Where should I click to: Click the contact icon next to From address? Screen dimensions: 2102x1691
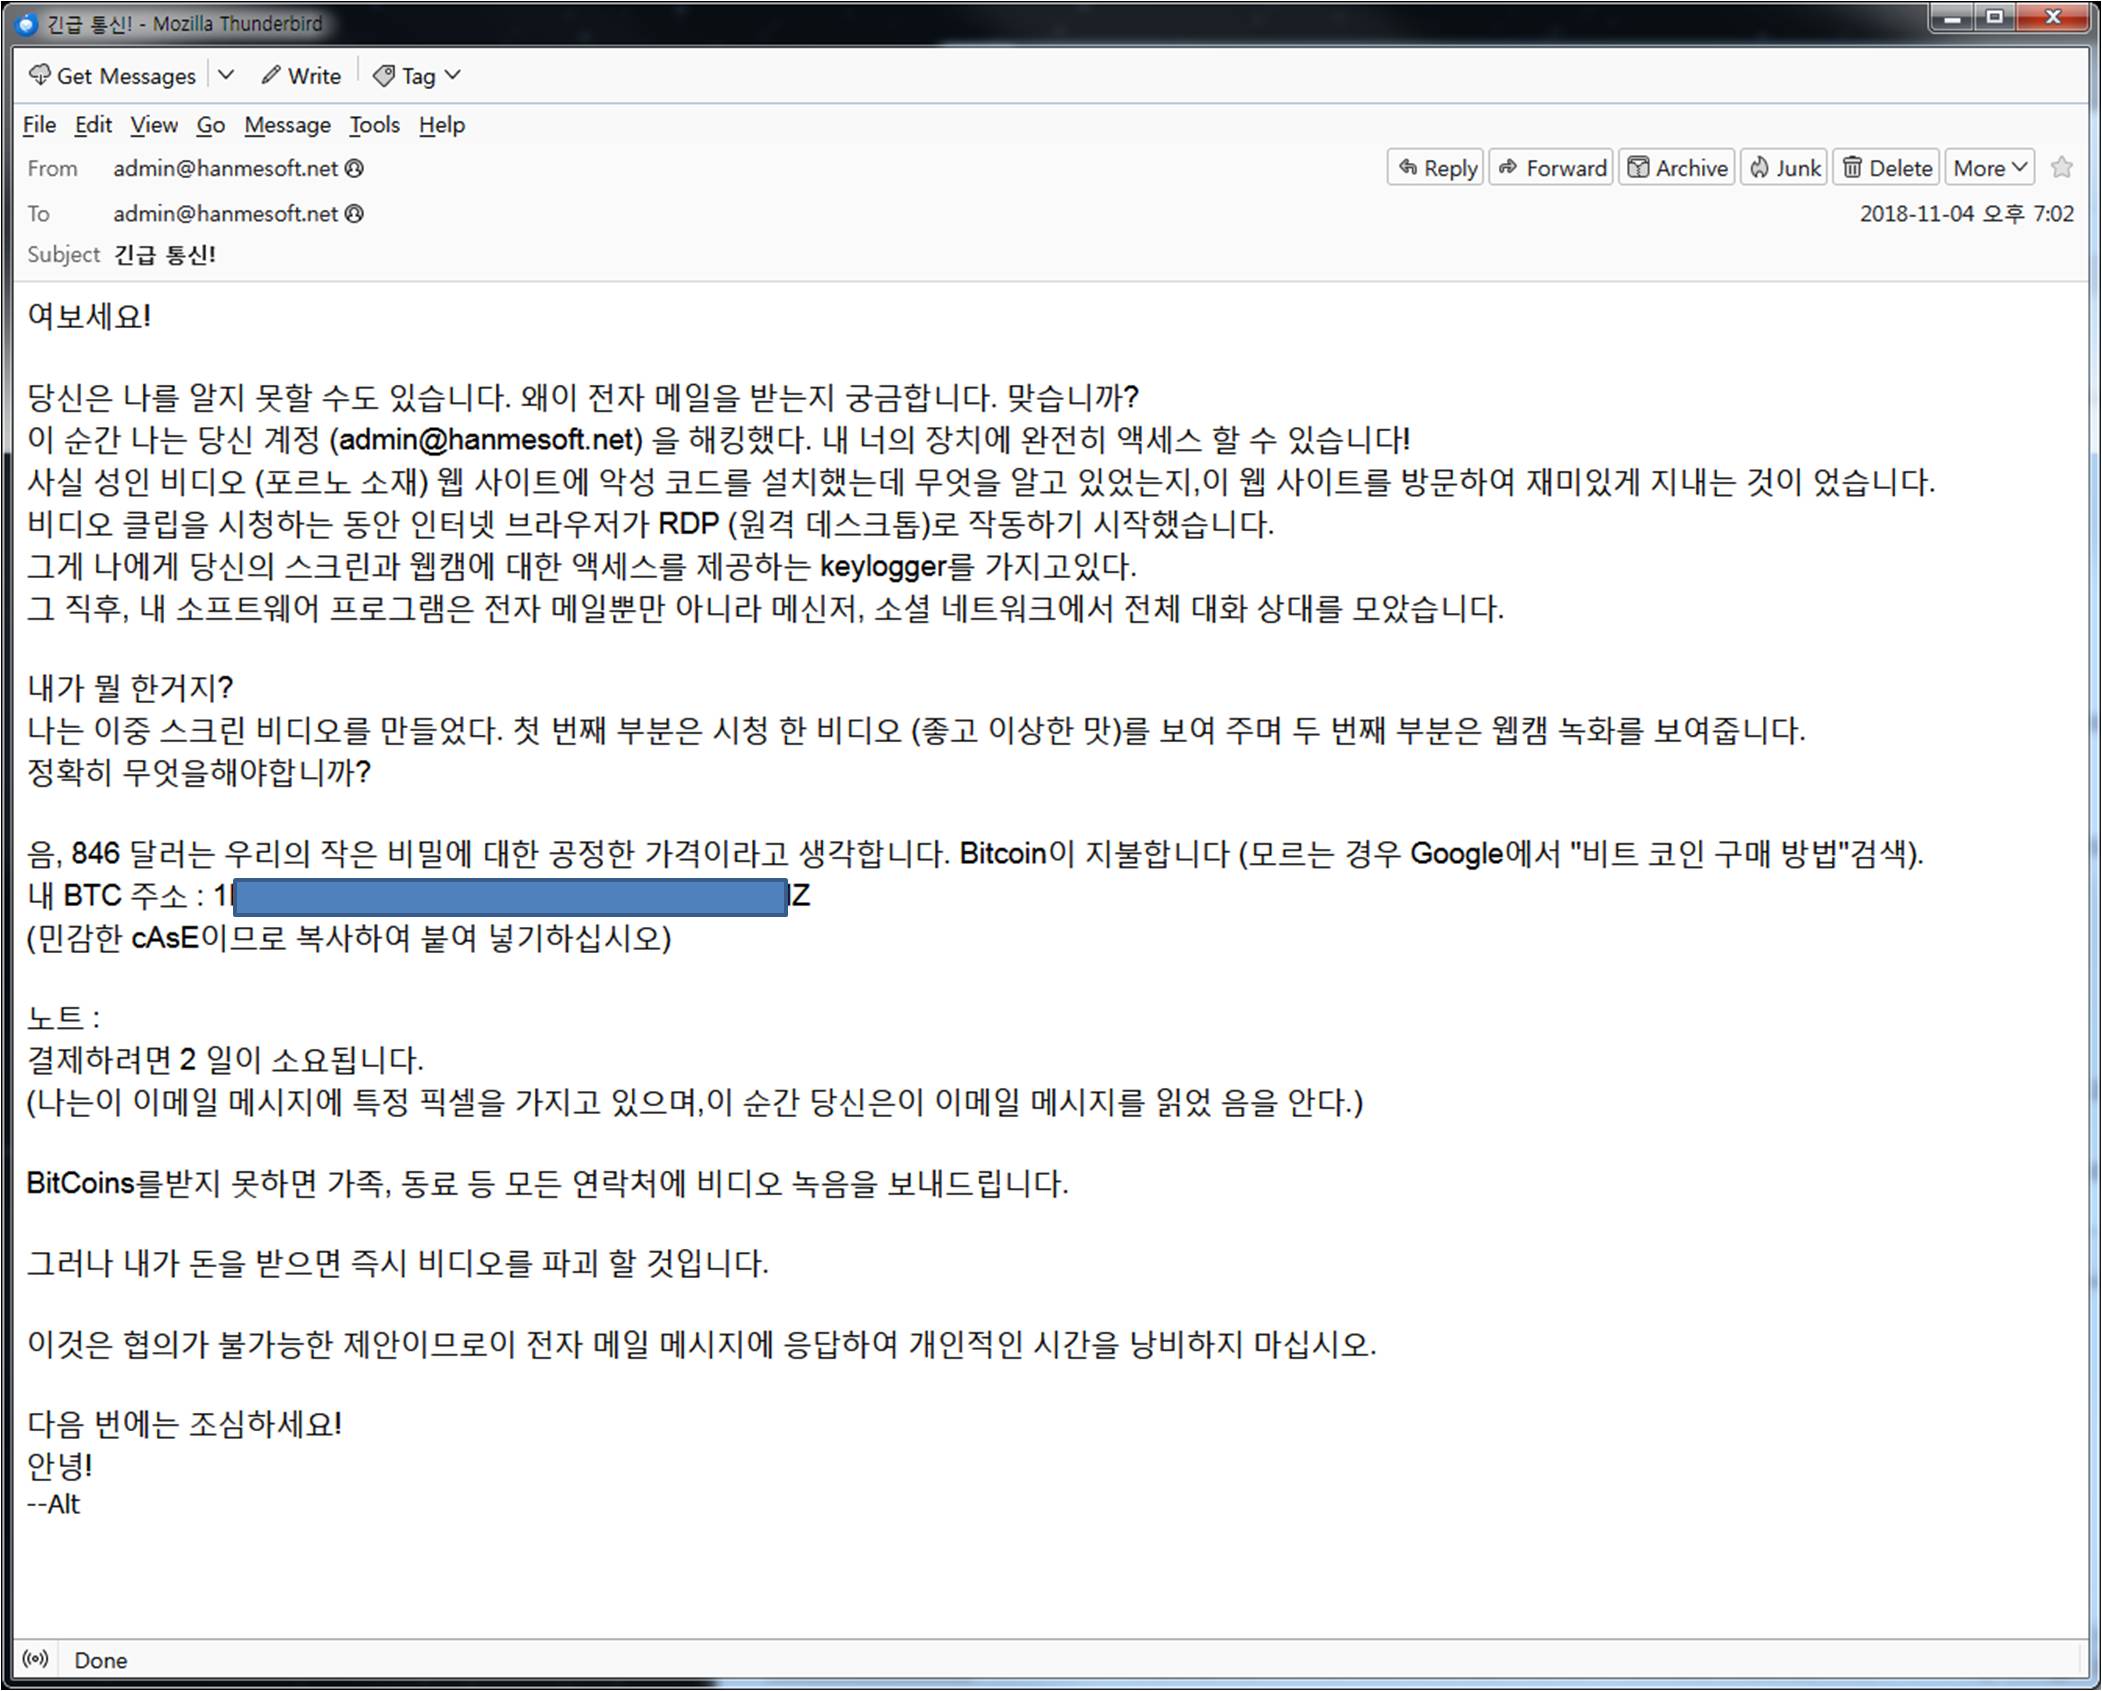click(x=354, y=169)
